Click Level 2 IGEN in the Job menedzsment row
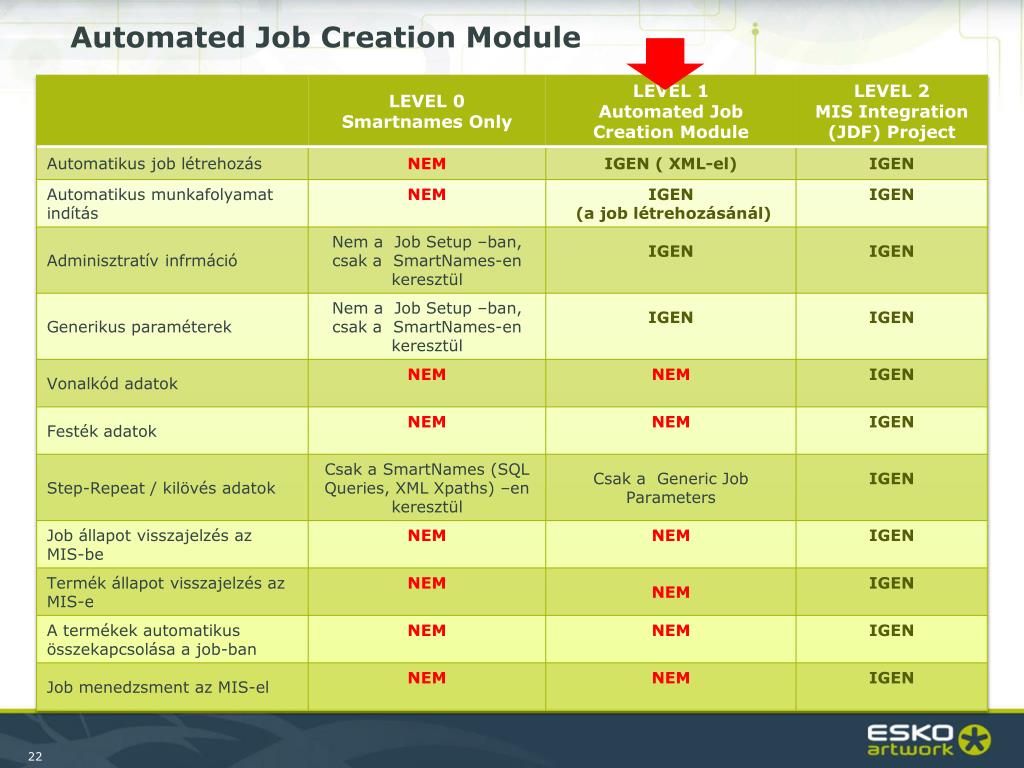The height and width of the screenshot is (768, 1024). point(891,679)
